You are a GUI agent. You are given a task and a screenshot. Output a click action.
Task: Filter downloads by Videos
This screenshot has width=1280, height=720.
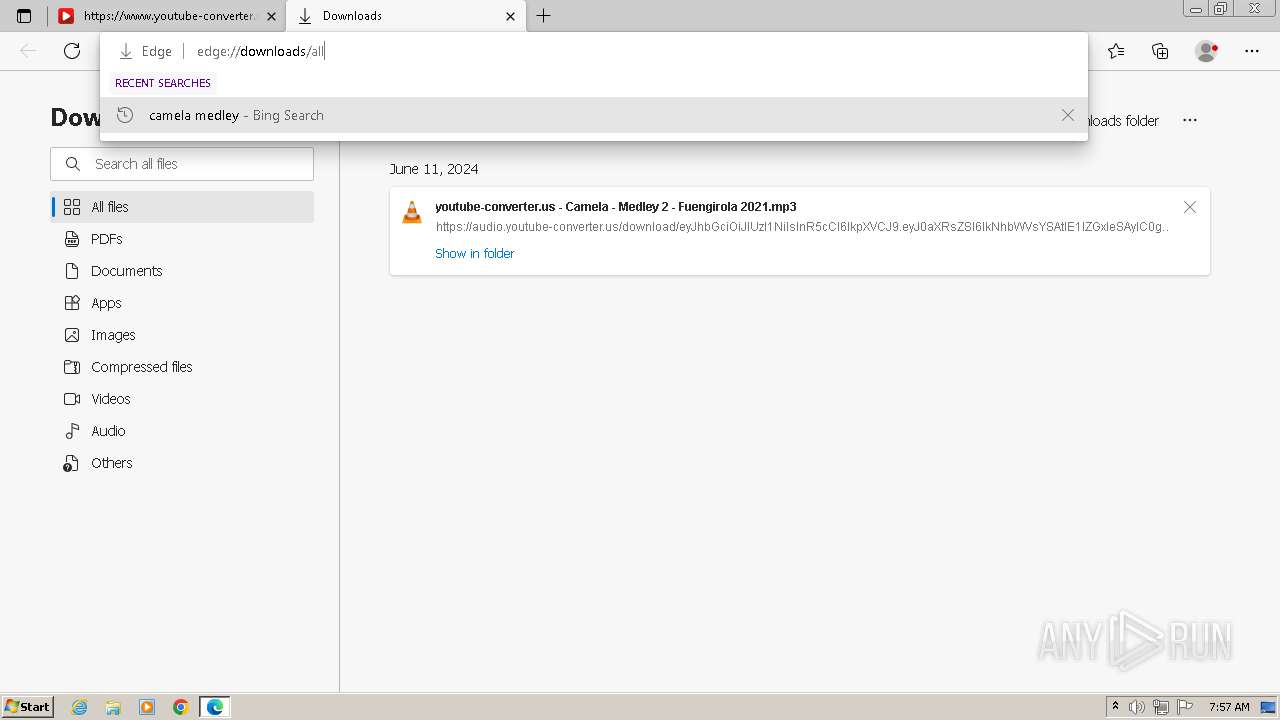coord(183,399)
